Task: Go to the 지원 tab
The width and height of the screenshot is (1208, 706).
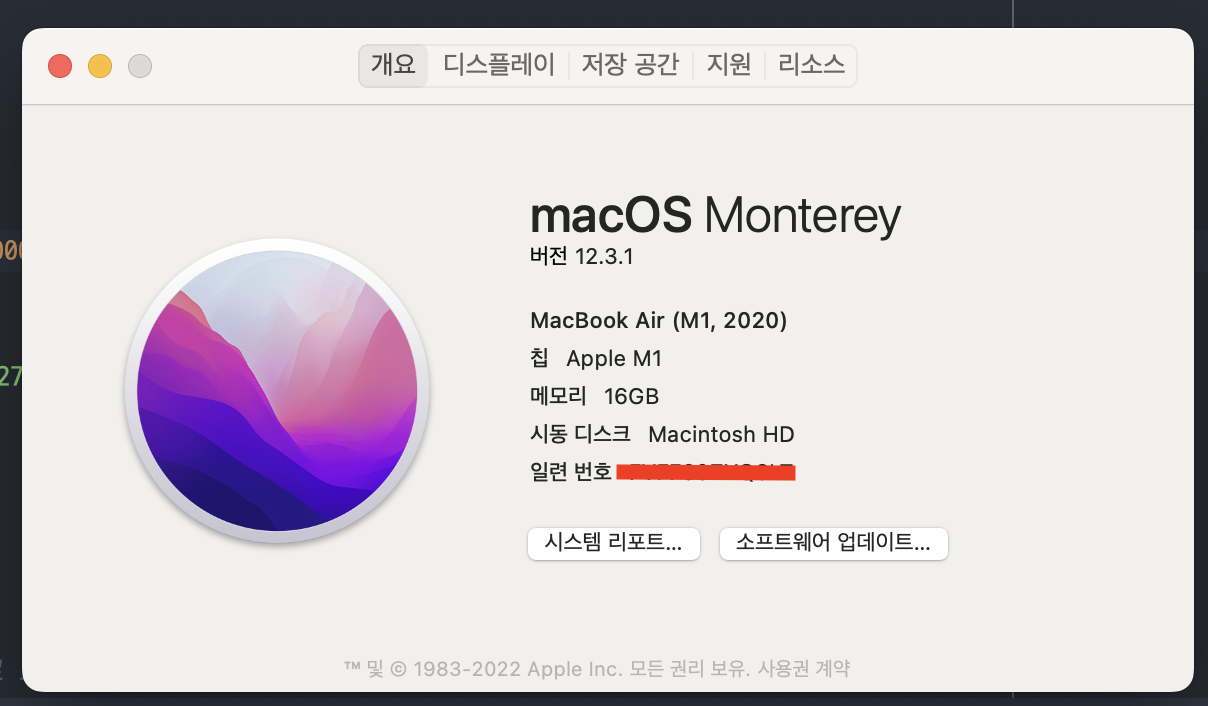Action: coord(728,65)
